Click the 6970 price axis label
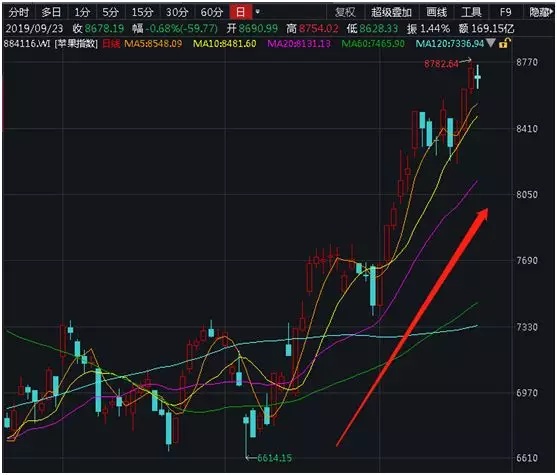 pos(527,393)
